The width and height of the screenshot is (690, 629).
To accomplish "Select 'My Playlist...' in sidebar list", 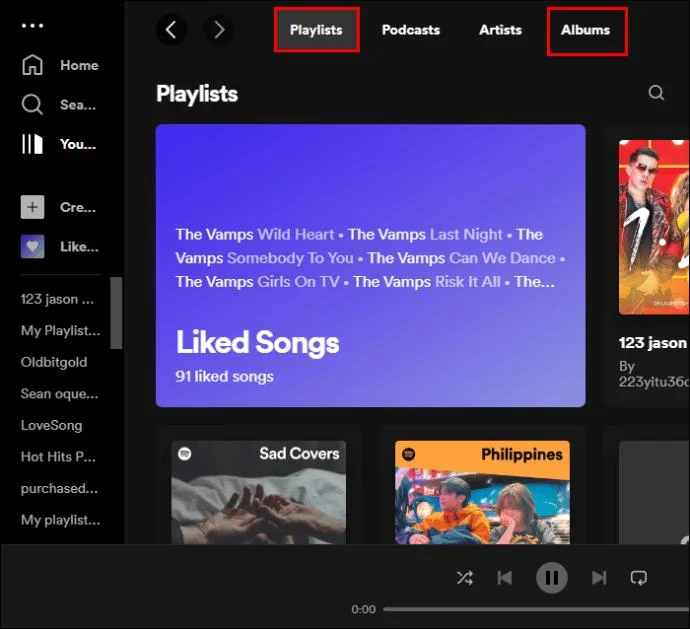I will 60,331.
